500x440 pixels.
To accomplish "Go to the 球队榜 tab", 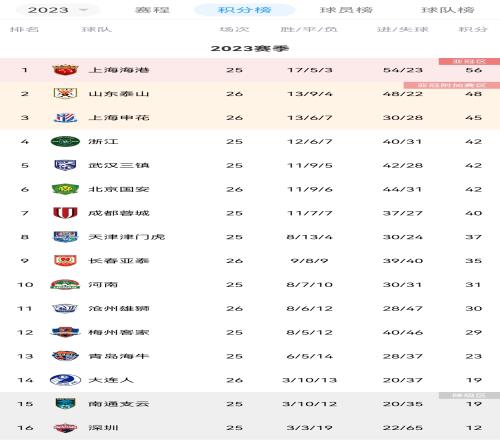I will [x=447, y=10].
